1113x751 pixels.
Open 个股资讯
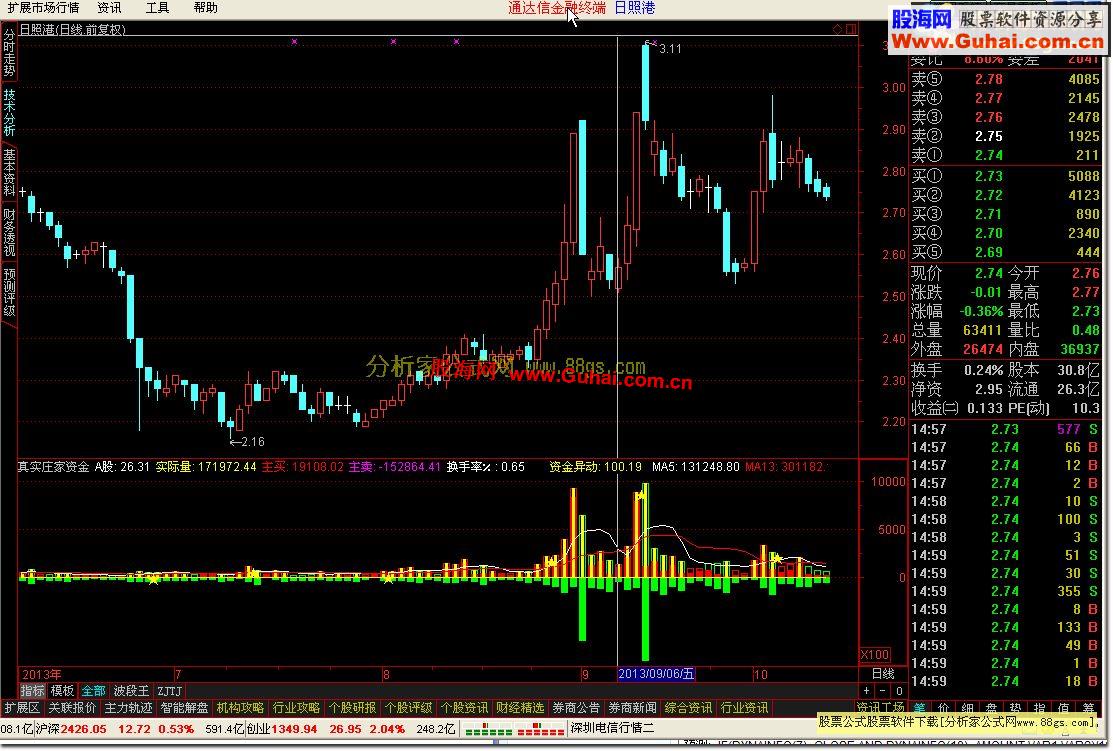[x=464, y=708]
